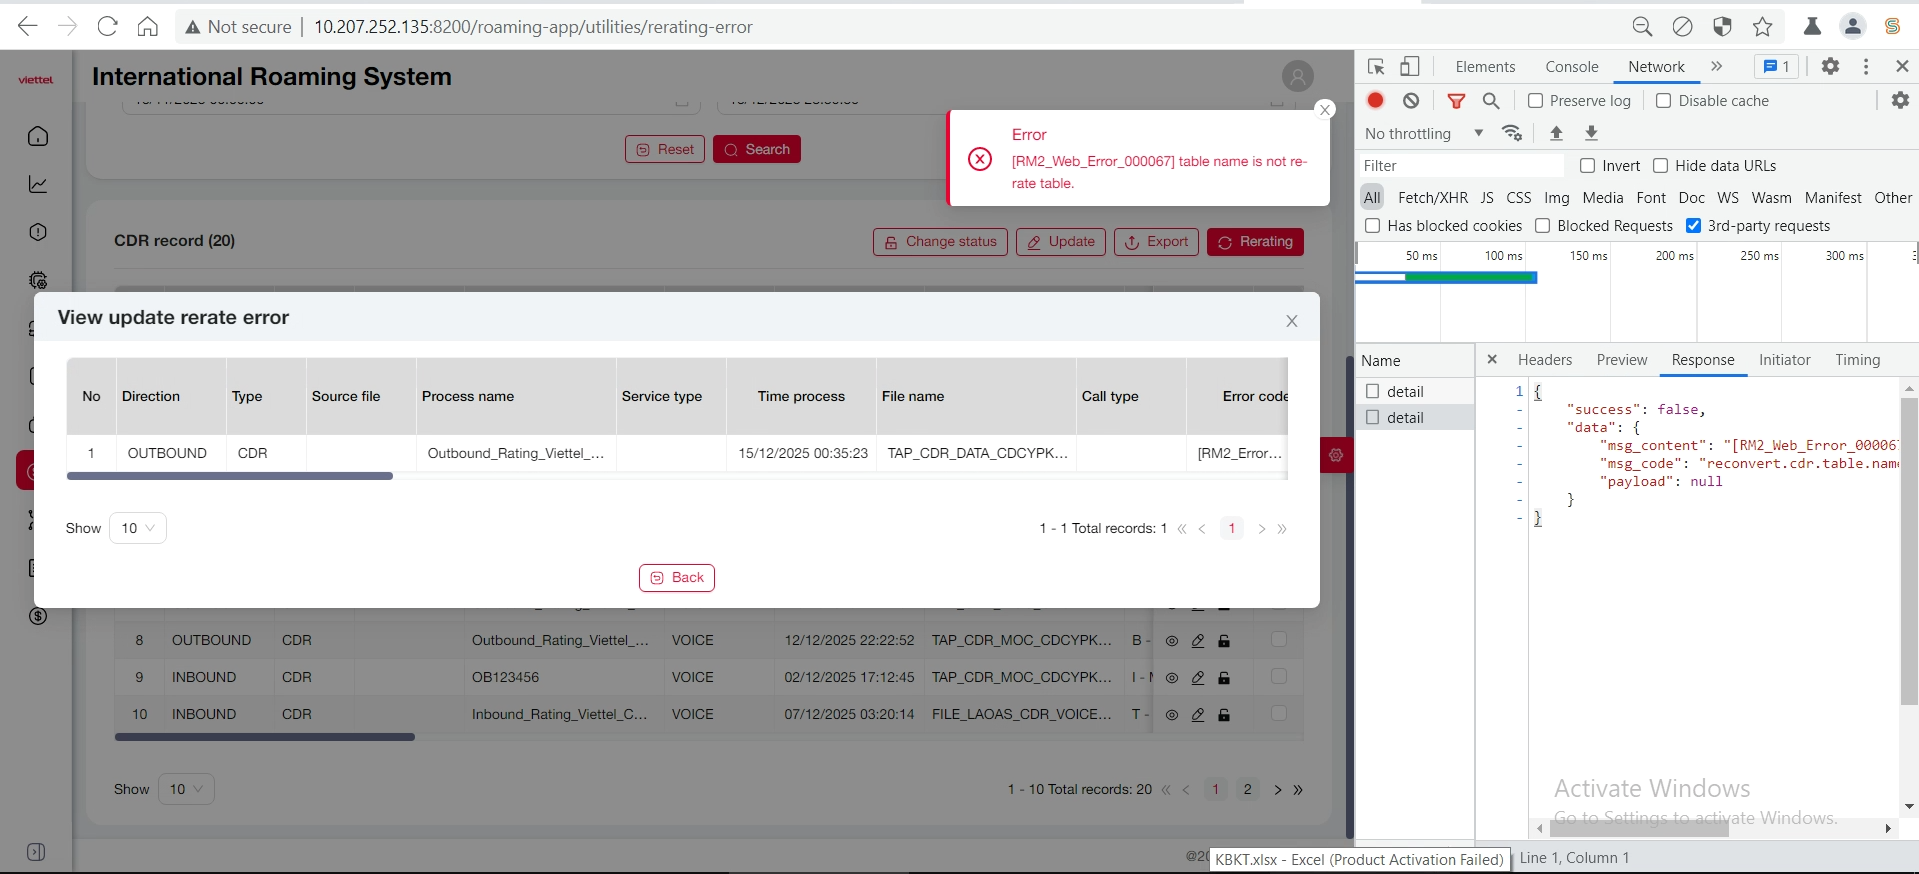Click the Back button in modal
Image resolution: width=1919 pixels, height=874 pixels.
tap(677, 578)
